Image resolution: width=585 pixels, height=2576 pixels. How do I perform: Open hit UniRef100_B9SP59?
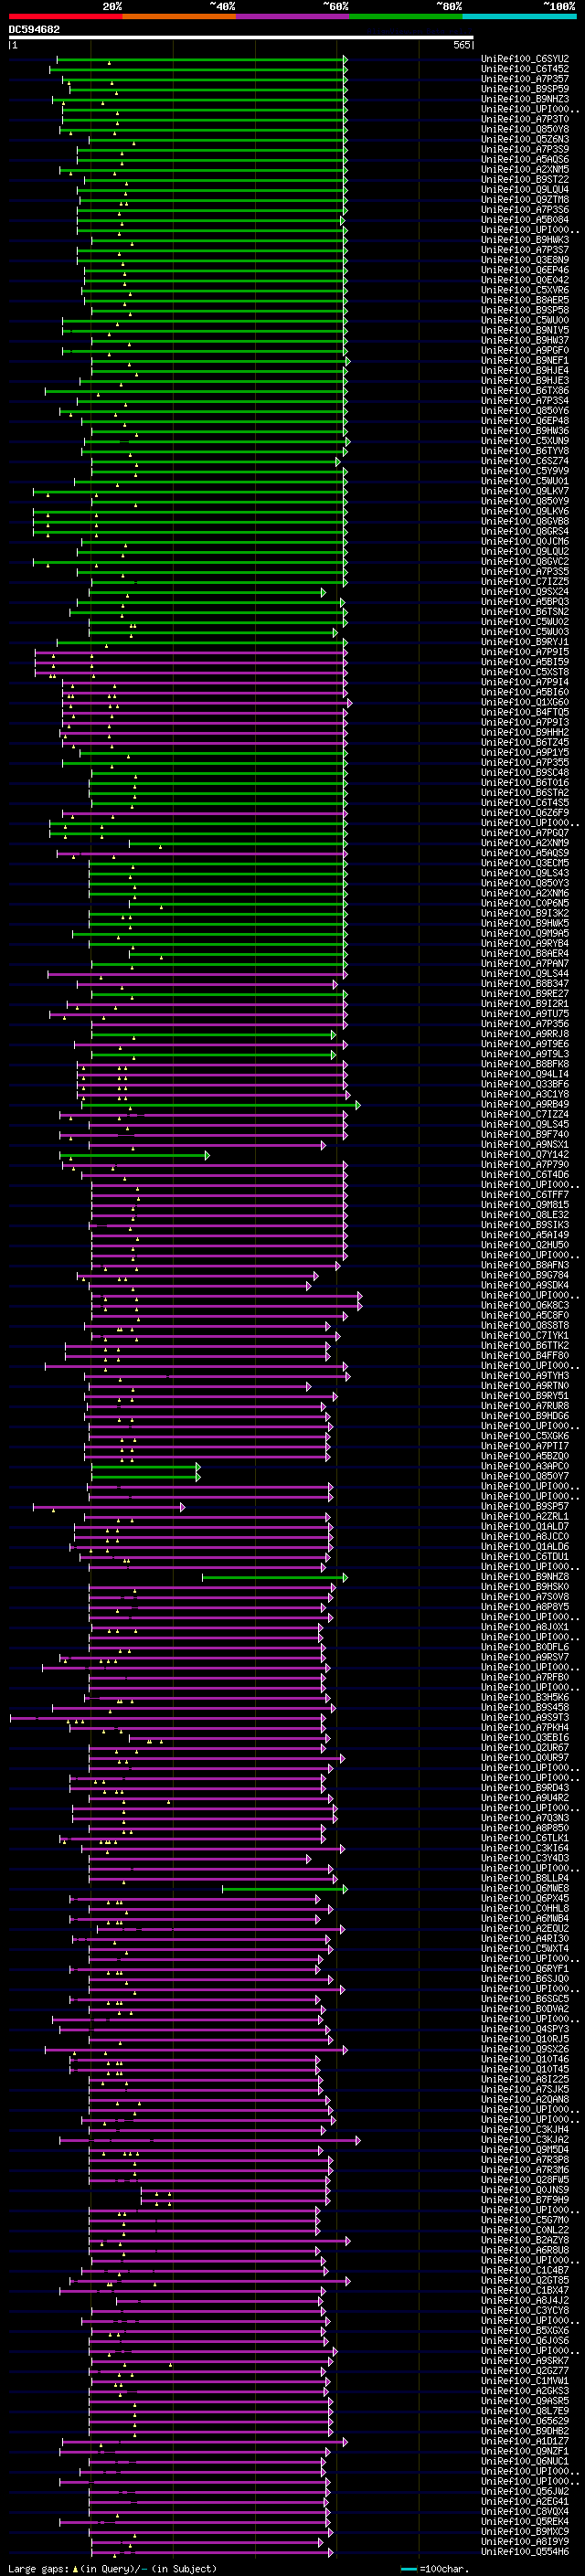525,89
